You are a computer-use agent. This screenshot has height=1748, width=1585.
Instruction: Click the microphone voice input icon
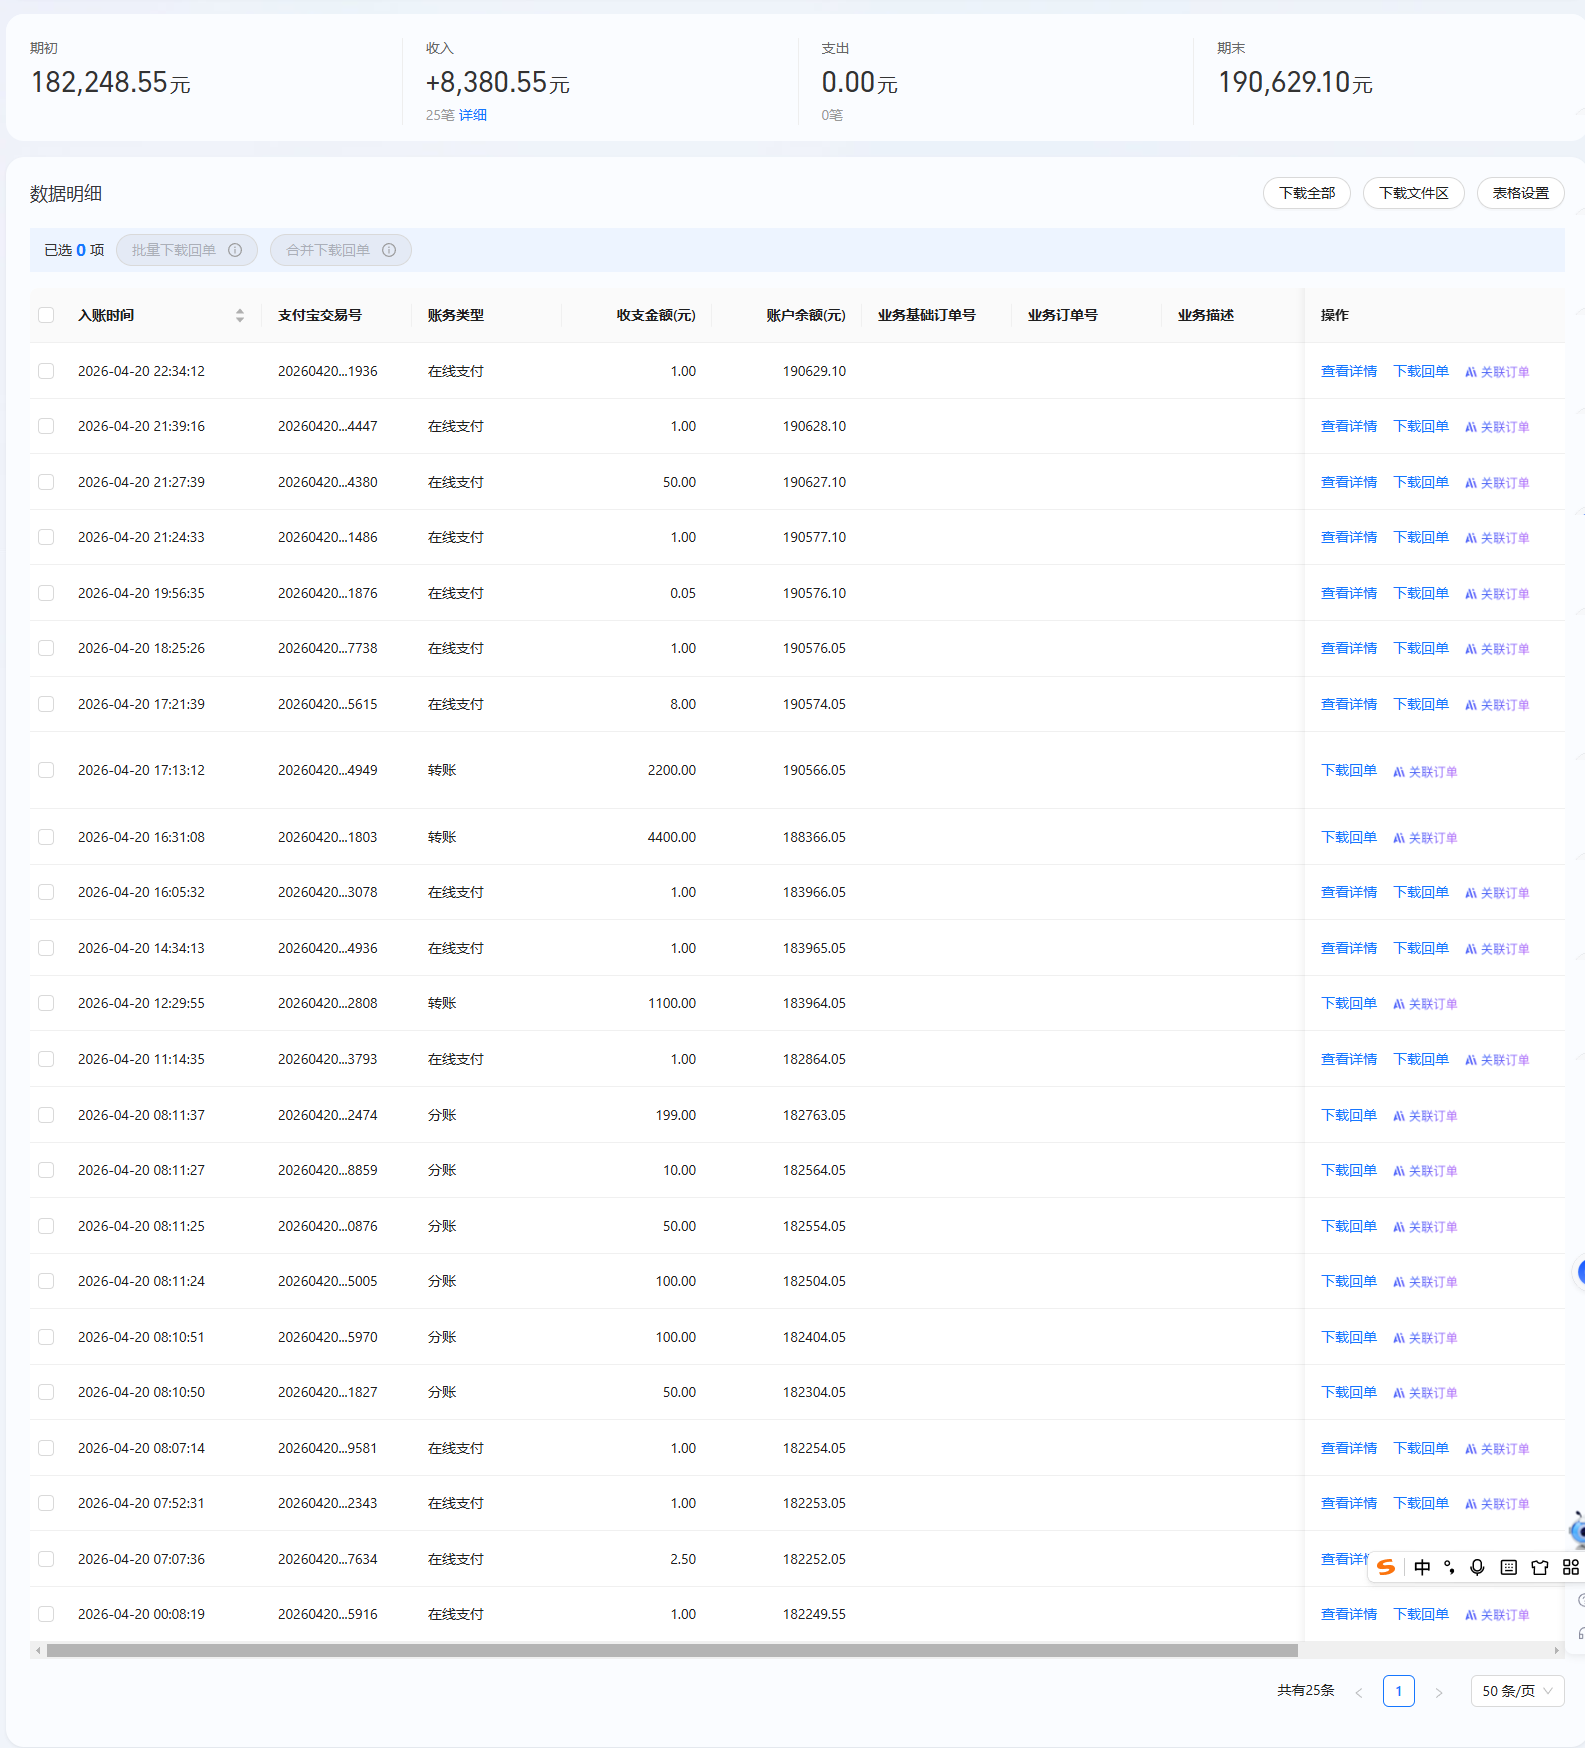(1477, 1567)
